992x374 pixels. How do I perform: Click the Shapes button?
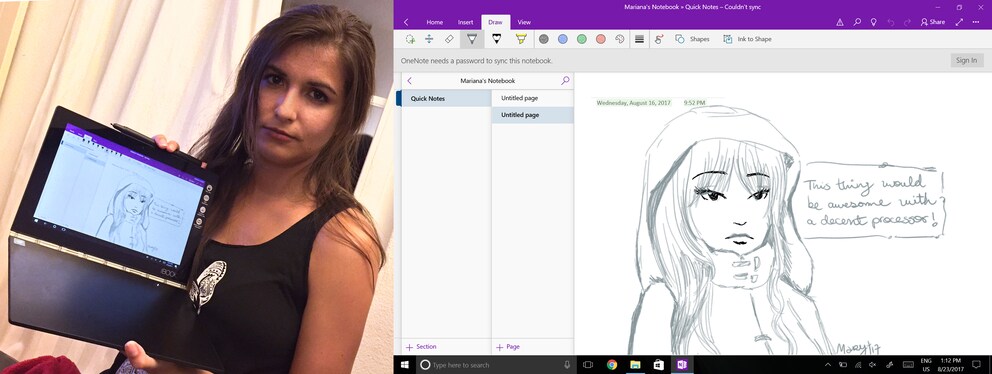coord(692,39)
